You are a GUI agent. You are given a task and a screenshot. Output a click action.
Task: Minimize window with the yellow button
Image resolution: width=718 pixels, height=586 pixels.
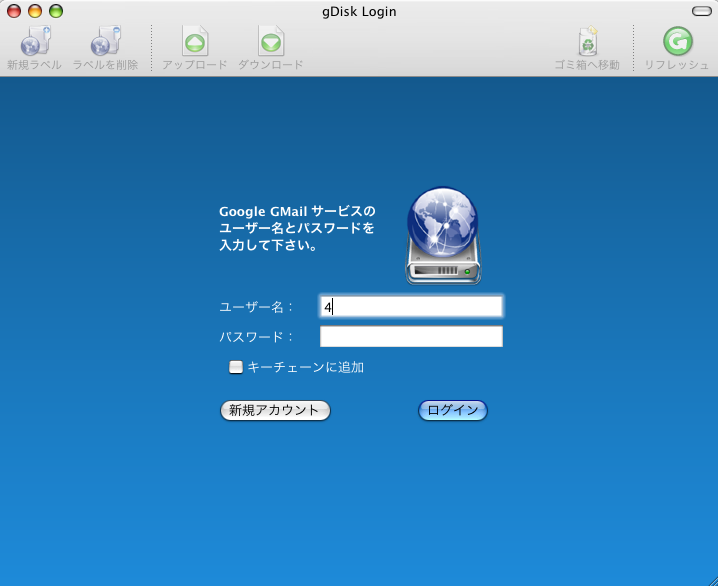[35, 11]
